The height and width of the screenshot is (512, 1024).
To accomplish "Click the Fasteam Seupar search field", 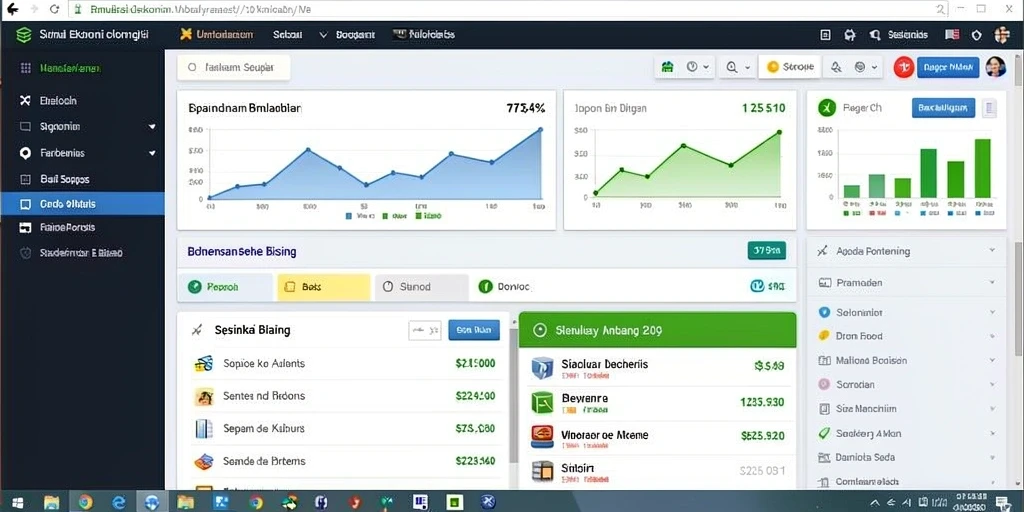I will (234, 67).
